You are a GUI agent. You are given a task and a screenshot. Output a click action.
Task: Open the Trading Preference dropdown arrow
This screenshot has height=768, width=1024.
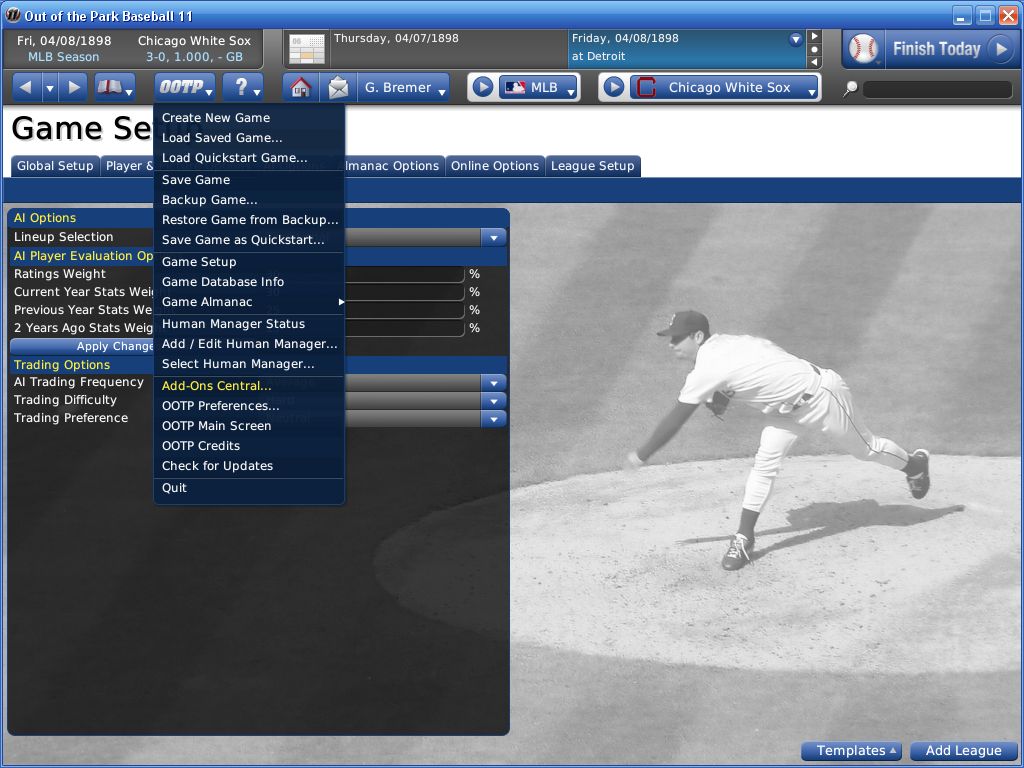pyautogui.click(x=494, y=419)
